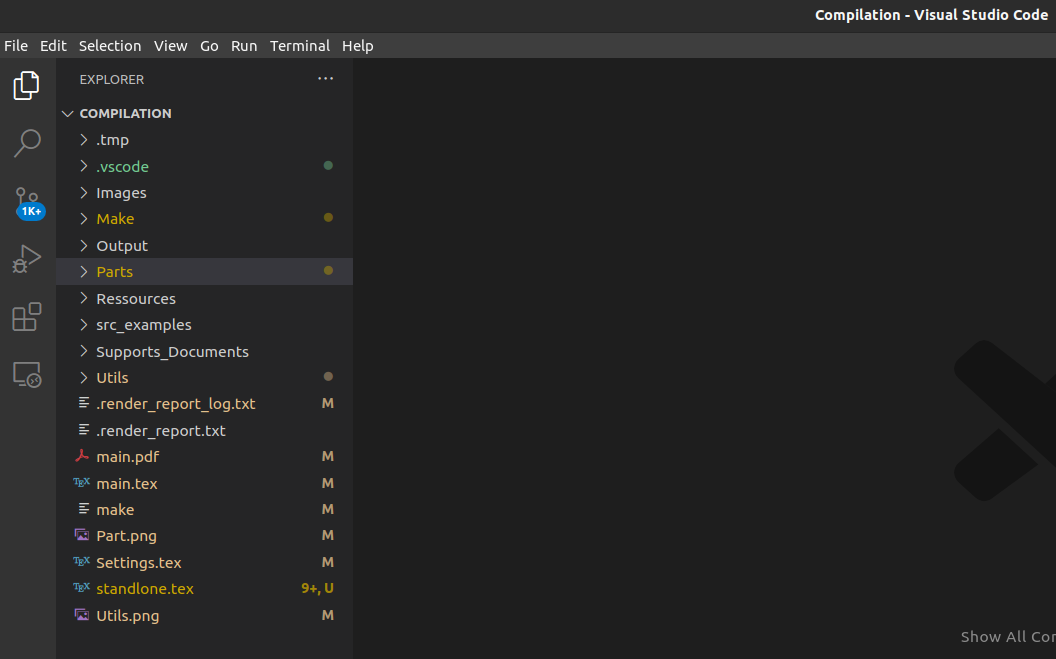Open the File menu
Viewport: 1056px width, 659px height.
coord(16,46)
